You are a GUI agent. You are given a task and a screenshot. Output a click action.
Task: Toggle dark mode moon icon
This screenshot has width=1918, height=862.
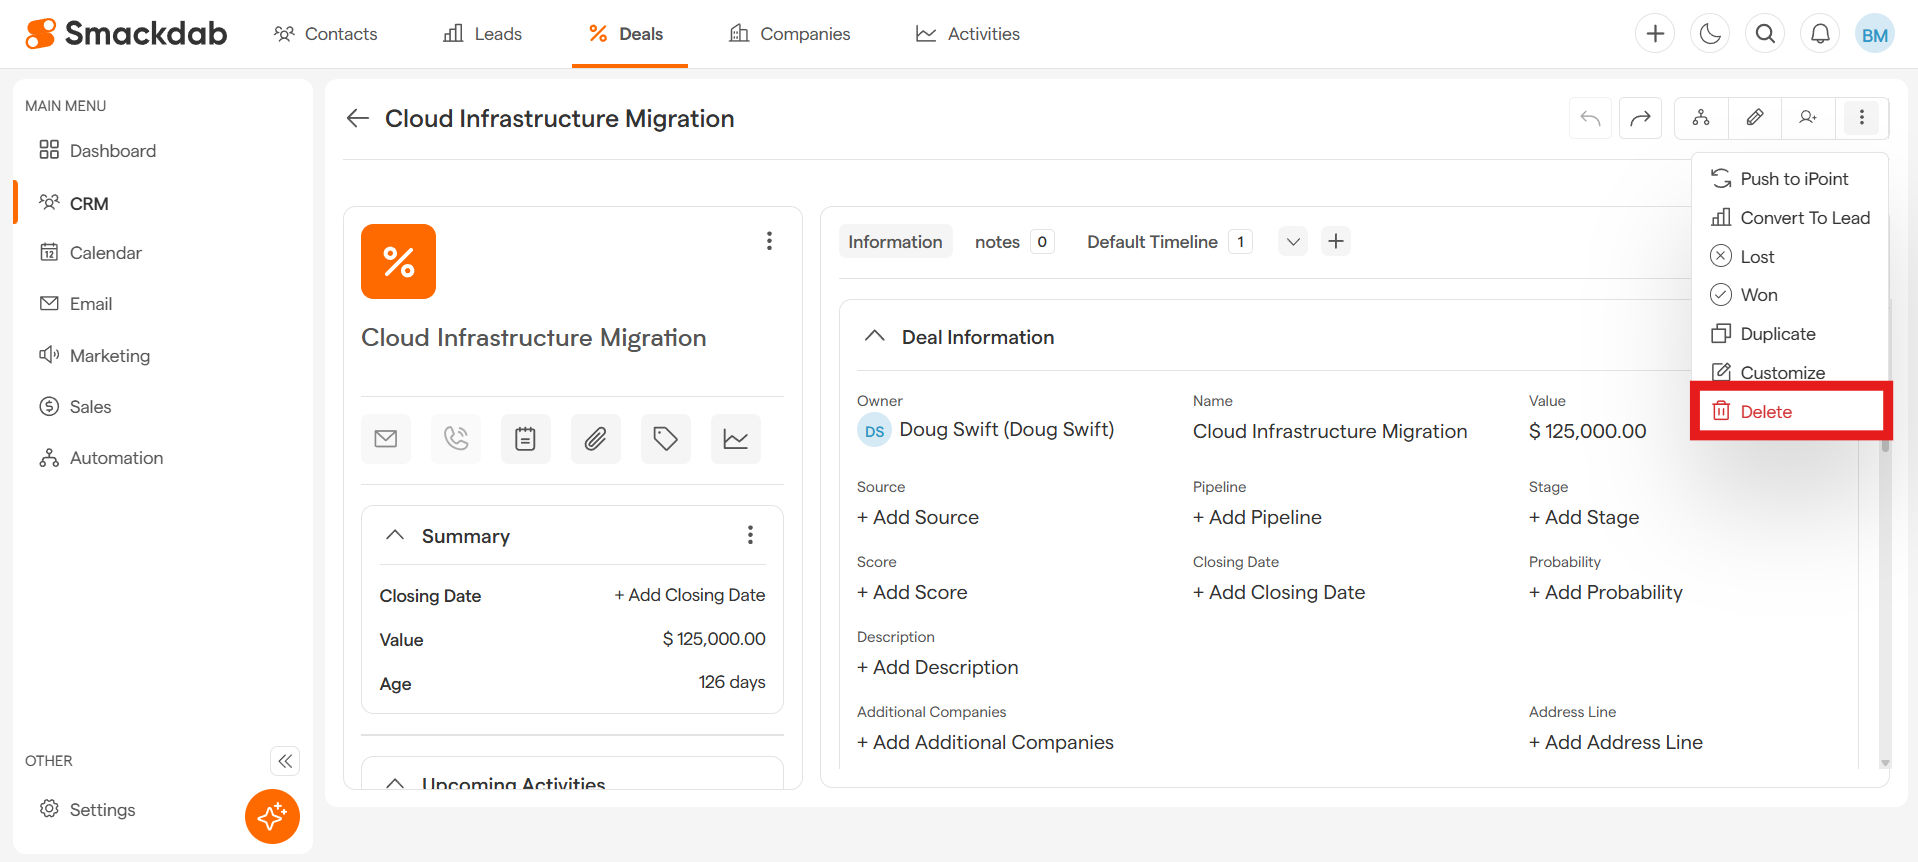tap(1710, 34)
